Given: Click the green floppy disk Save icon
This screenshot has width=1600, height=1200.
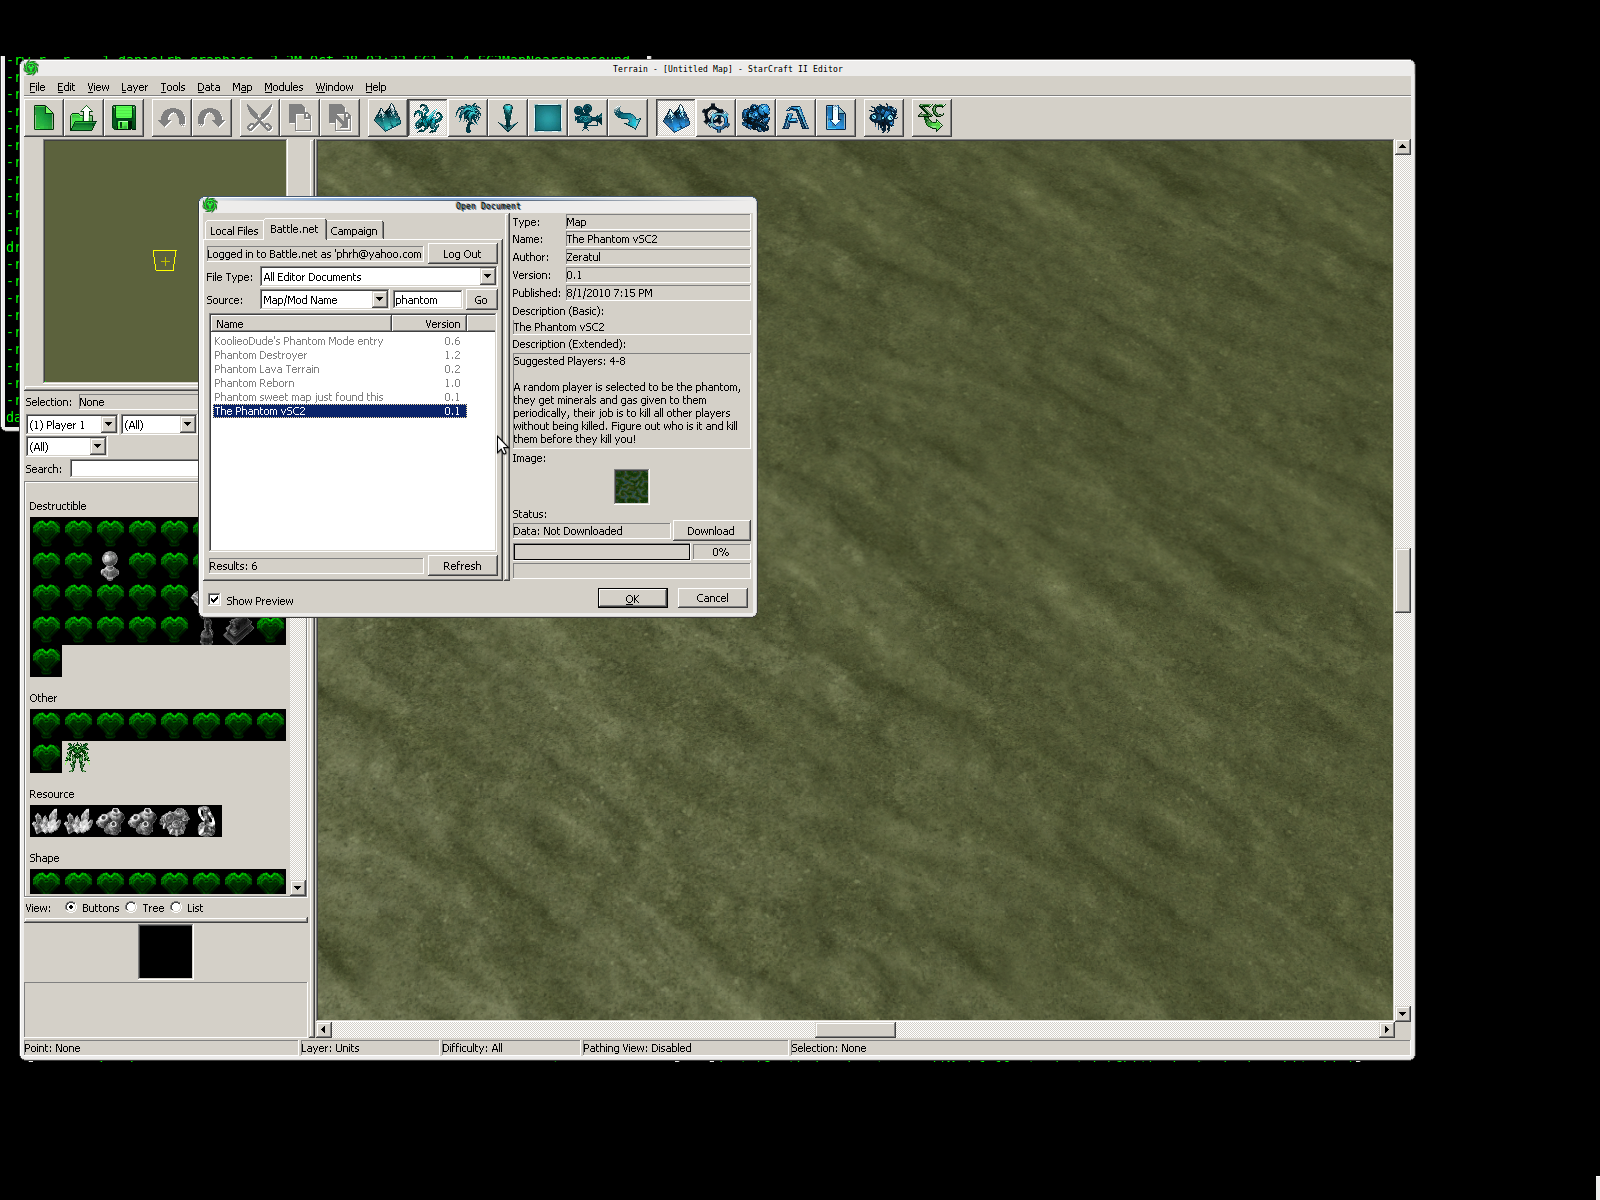Looking at the screenshot, I should point(124,118).
